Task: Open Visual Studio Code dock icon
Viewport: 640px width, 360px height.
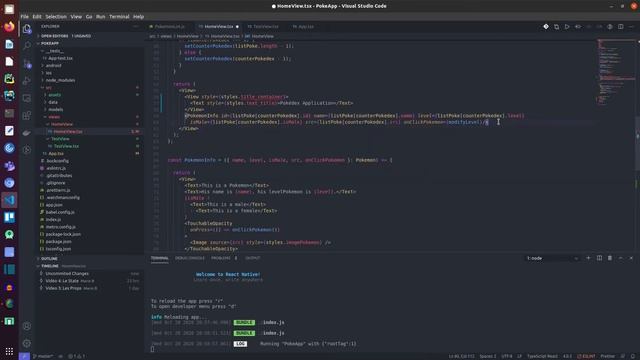Action: (x=9, y=200)
